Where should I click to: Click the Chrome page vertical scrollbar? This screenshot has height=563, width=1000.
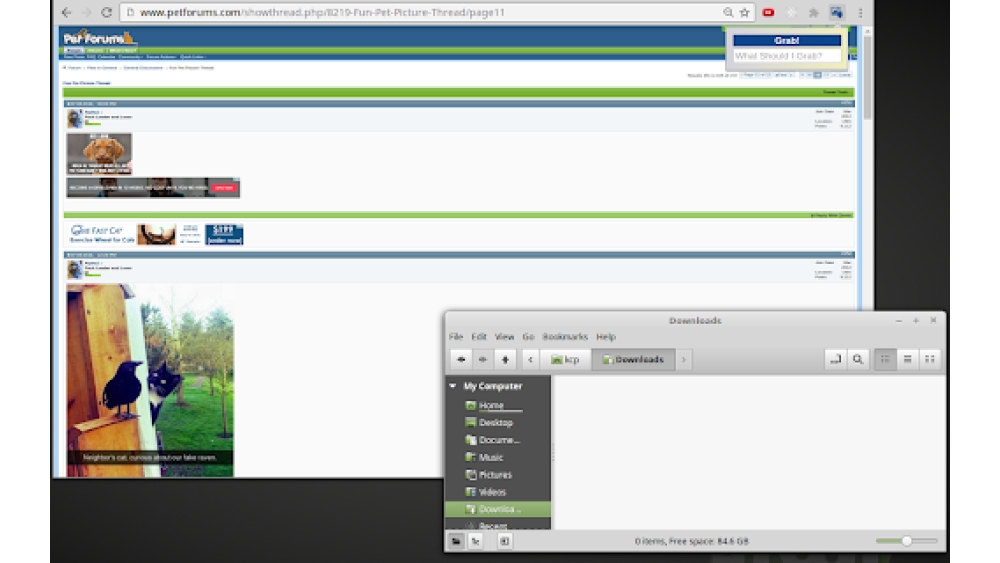867,77
